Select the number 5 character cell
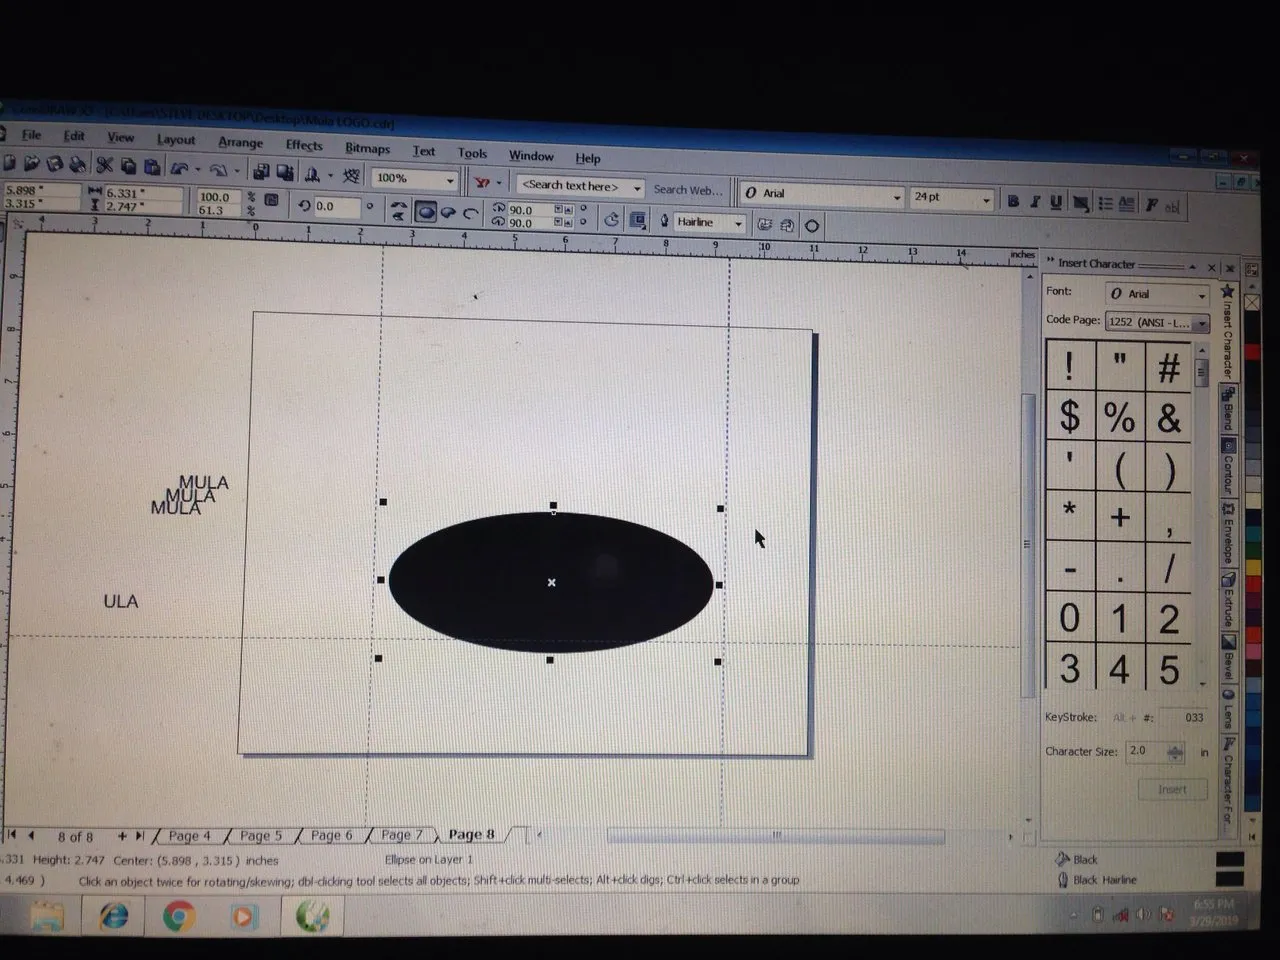The image size is (1280, 960). [x=1169, y=668]
